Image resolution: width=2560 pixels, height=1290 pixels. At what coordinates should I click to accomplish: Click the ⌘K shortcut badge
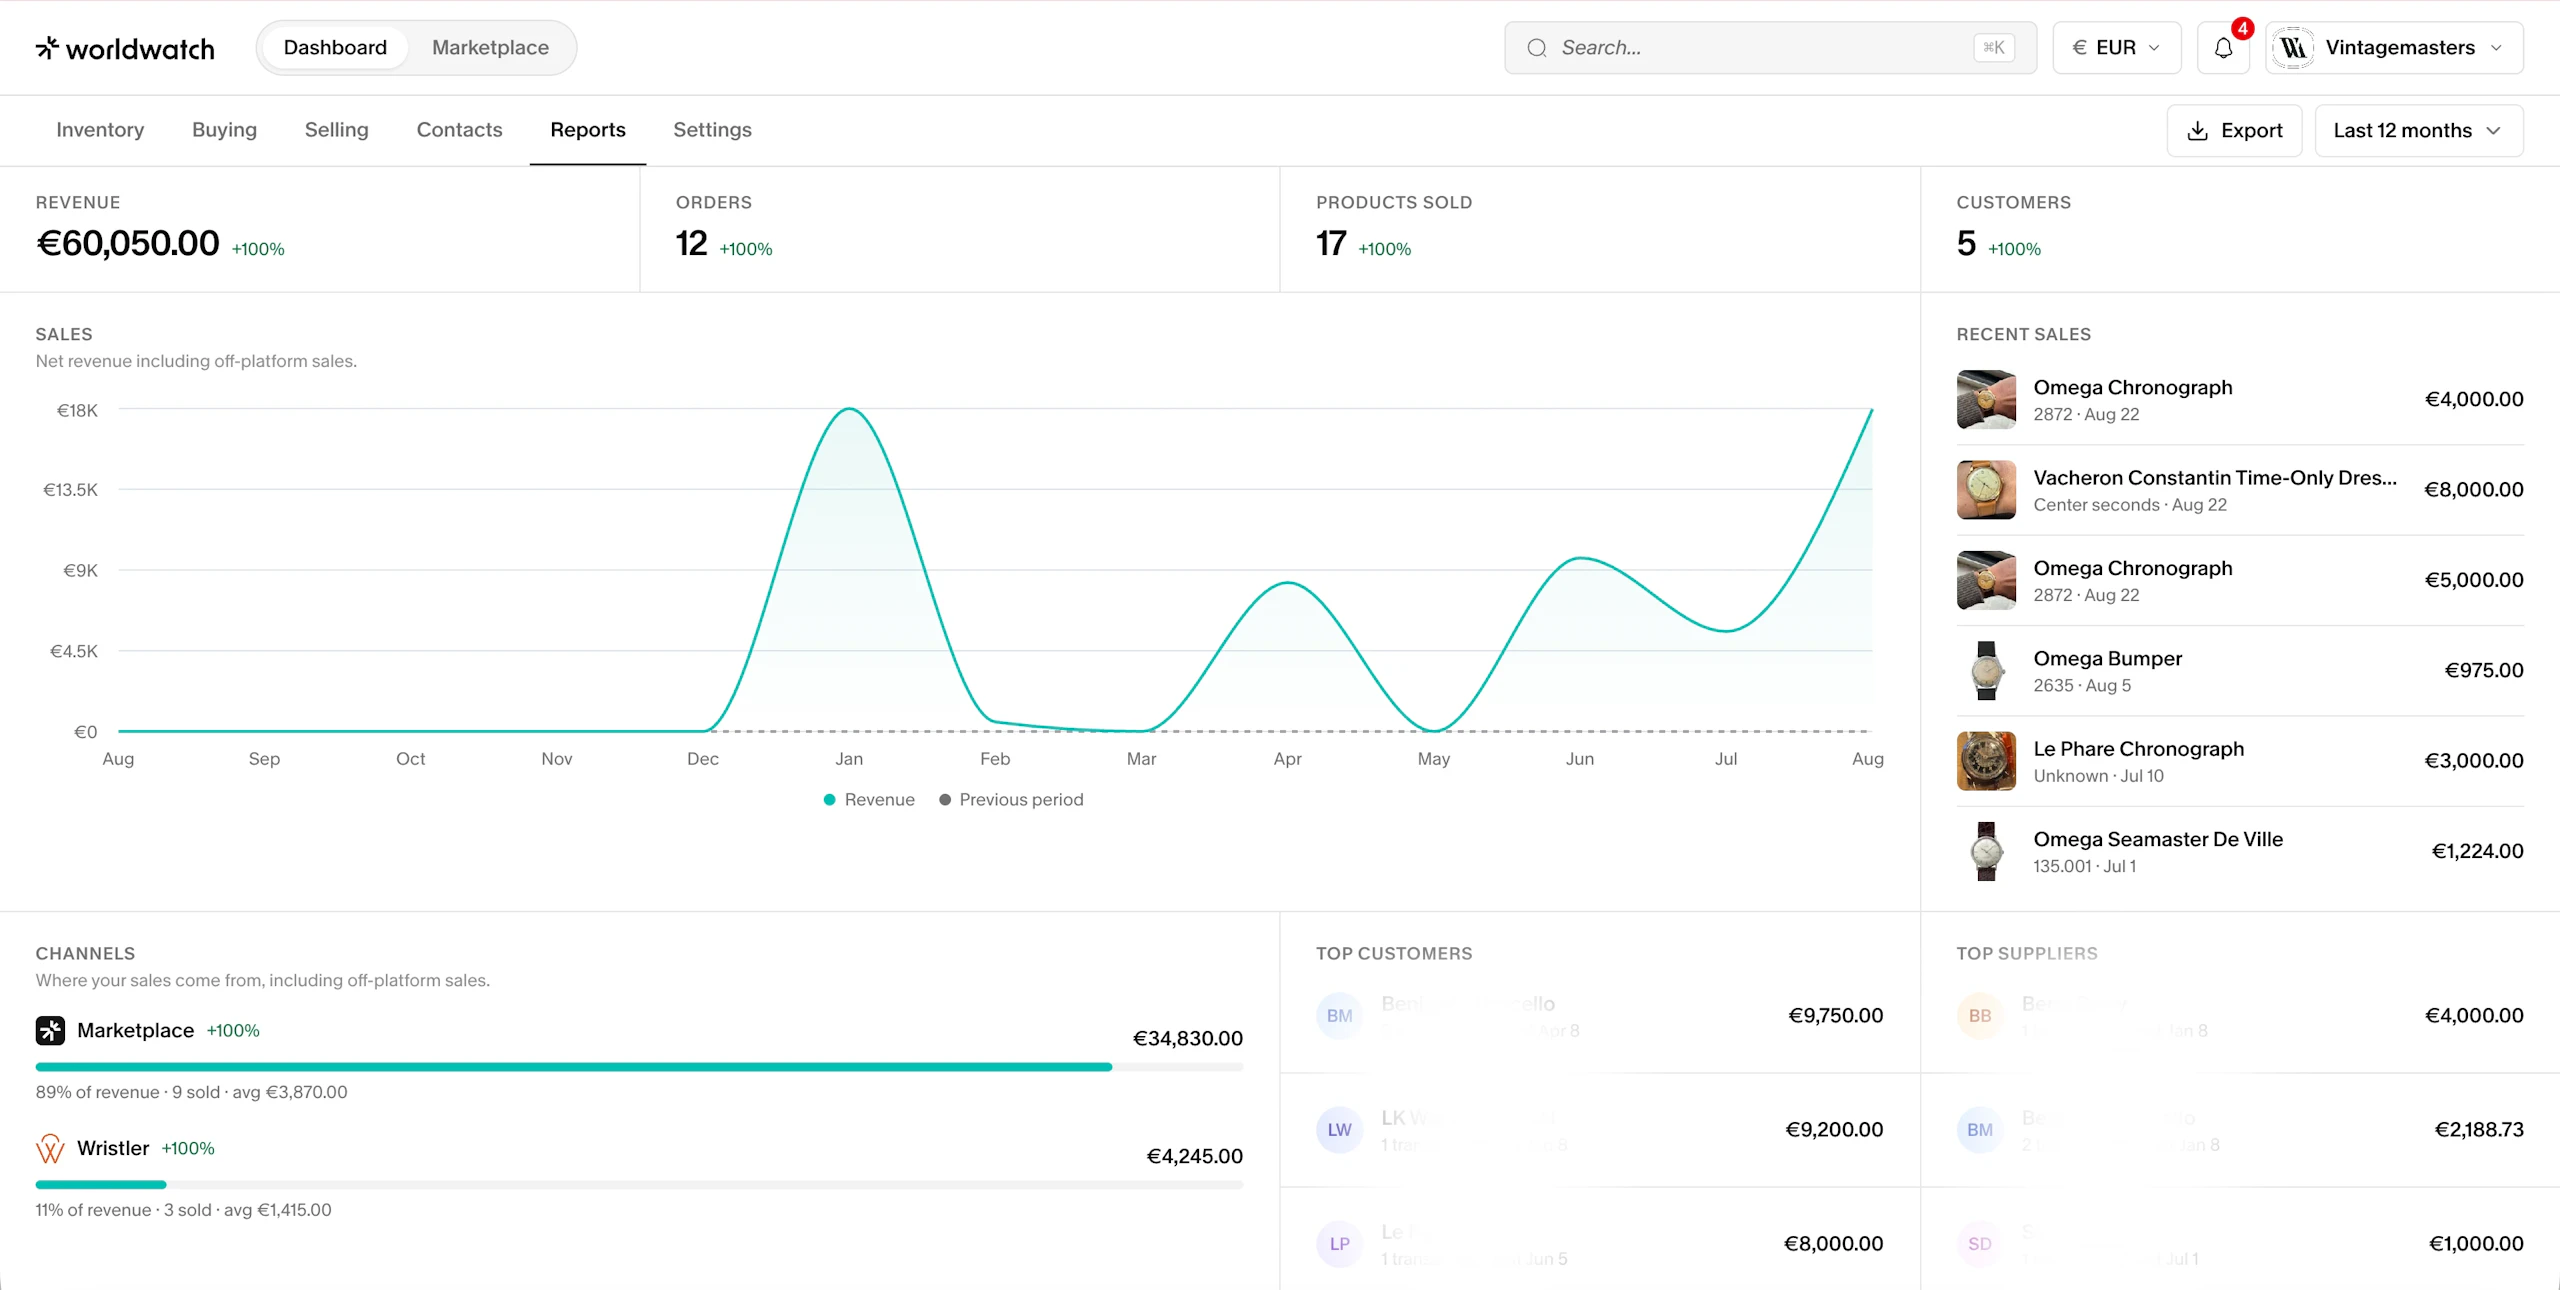click(x=1994, y=48)
